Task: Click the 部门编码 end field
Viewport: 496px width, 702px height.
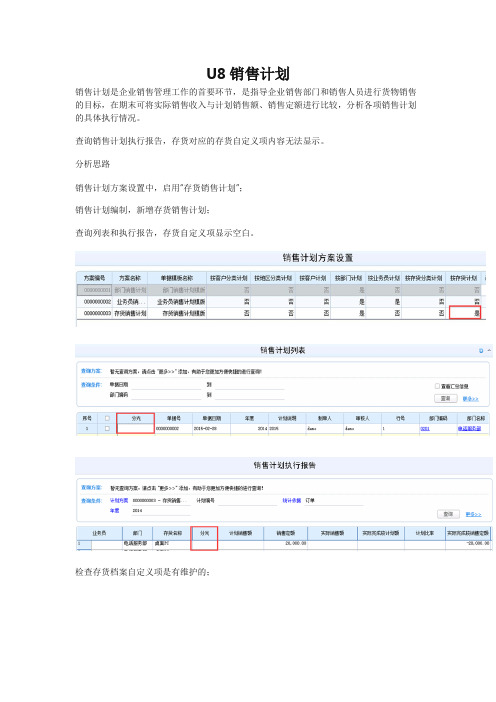Action: point(249,395)
